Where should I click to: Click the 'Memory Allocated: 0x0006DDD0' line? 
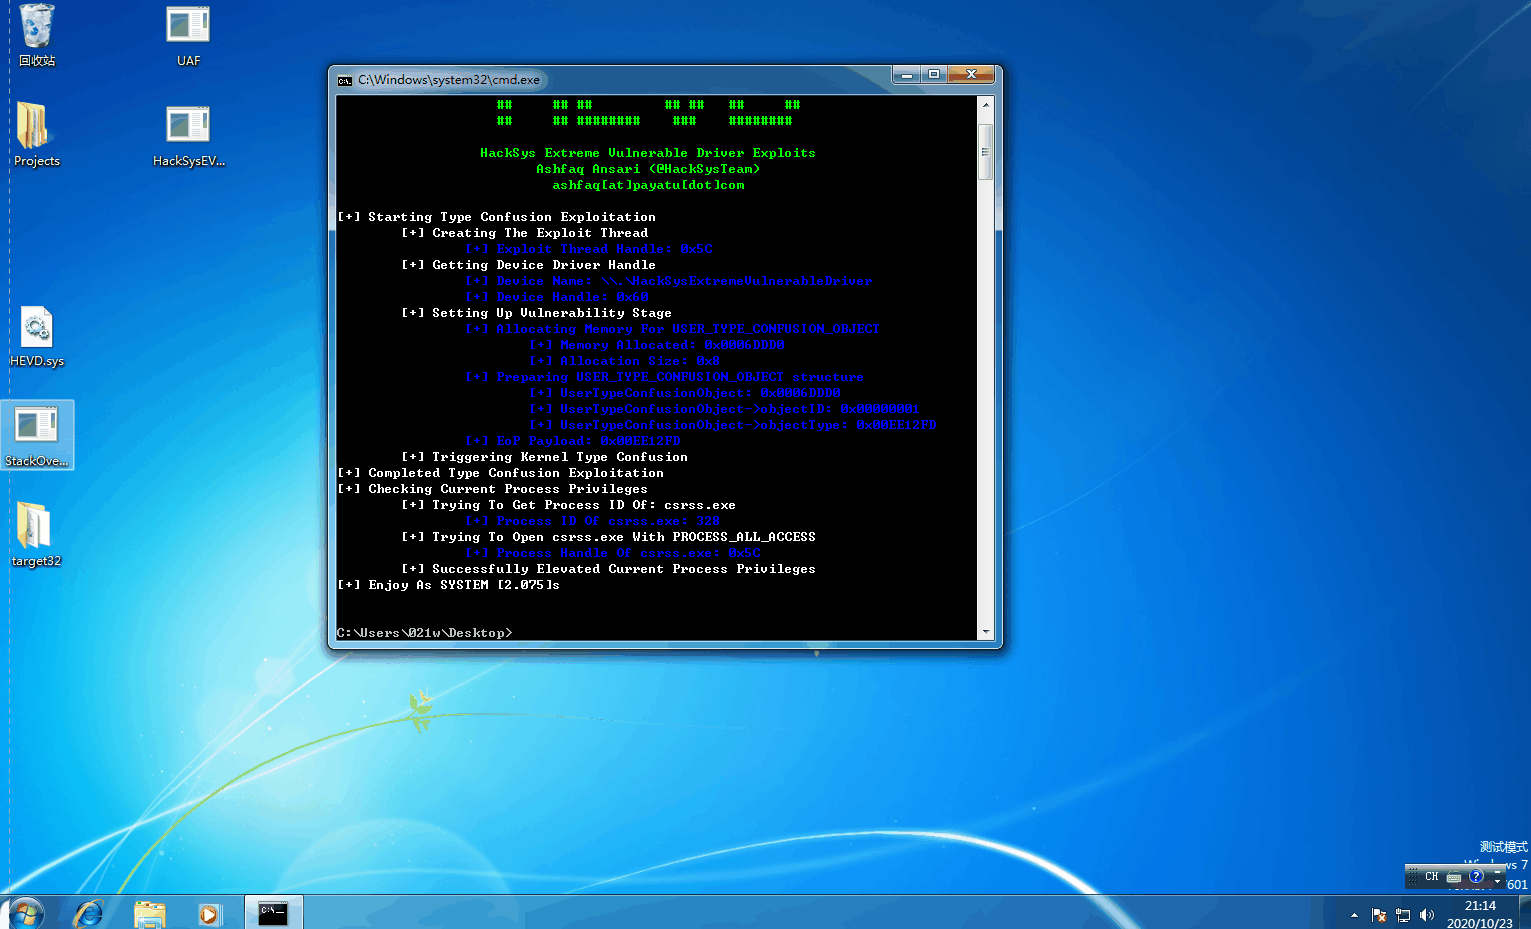pyautogui.click(x=657, y=345)
